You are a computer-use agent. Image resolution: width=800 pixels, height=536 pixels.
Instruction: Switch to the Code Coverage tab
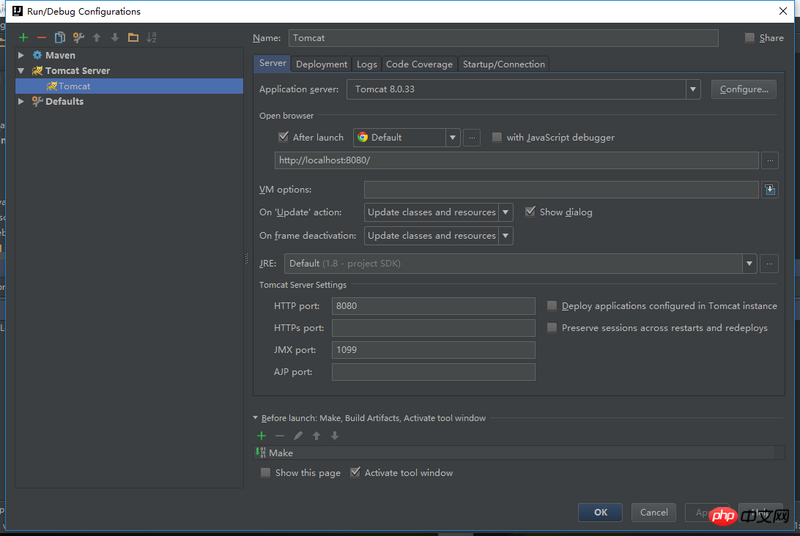tap(419, 64)
